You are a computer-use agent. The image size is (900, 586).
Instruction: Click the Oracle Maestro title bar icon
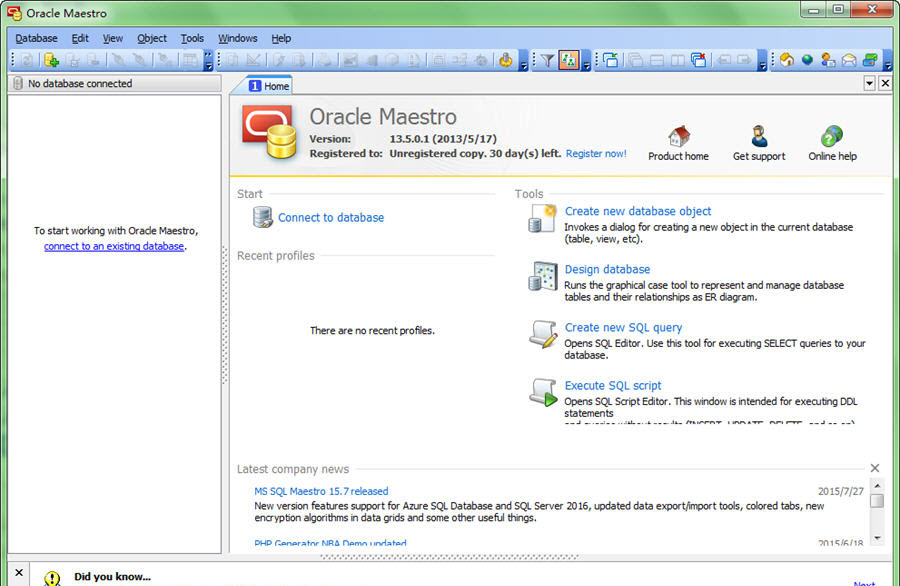(x=14, y=13)
